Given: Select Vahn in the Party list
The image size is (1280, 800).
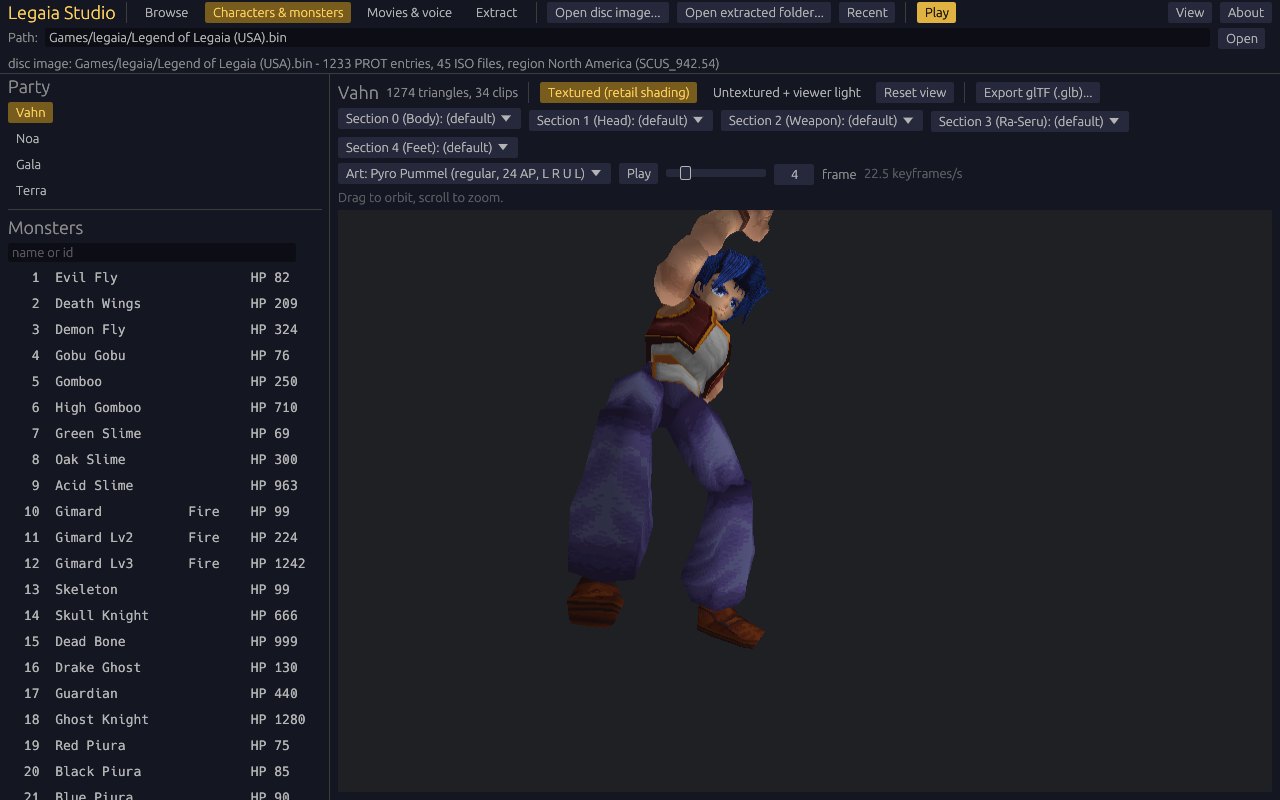Looking at the screenshot, I should pyautogui.click(x=30, y=112).
